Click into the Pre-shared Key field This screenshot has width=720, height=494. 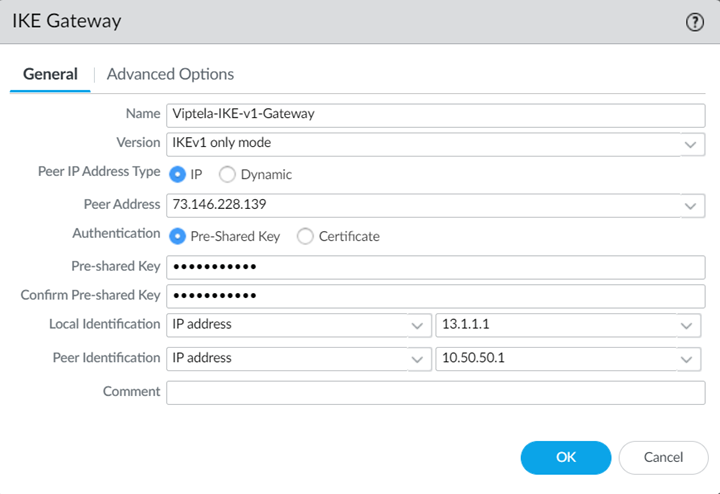[435, 267]
